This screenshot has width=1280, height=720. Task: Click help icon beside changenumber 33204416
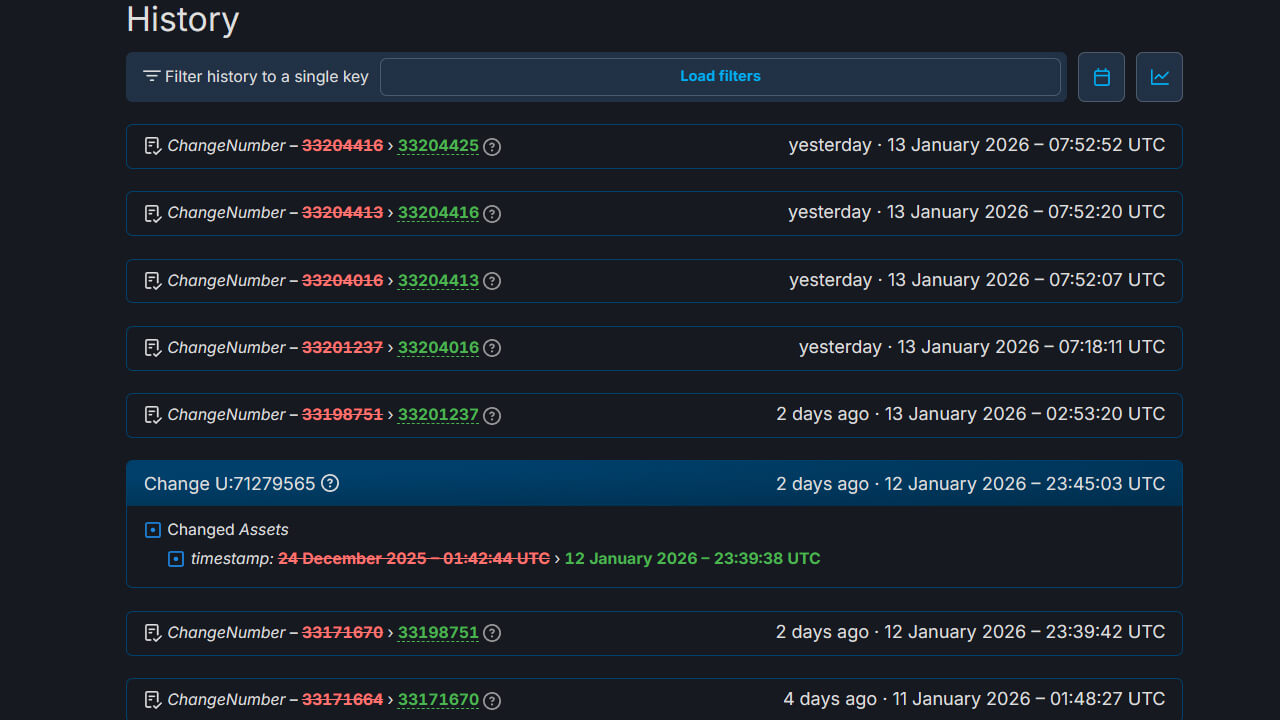click(x=492, y=213)
